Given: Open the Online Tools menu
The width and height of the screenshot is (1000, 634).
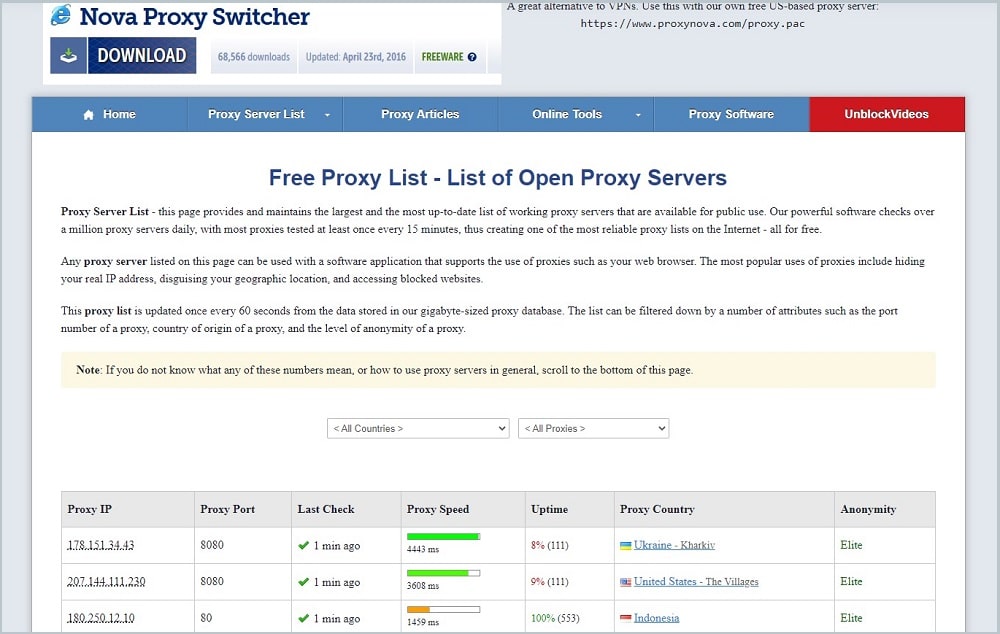Looking at the screenshot, I should (576, 114).
